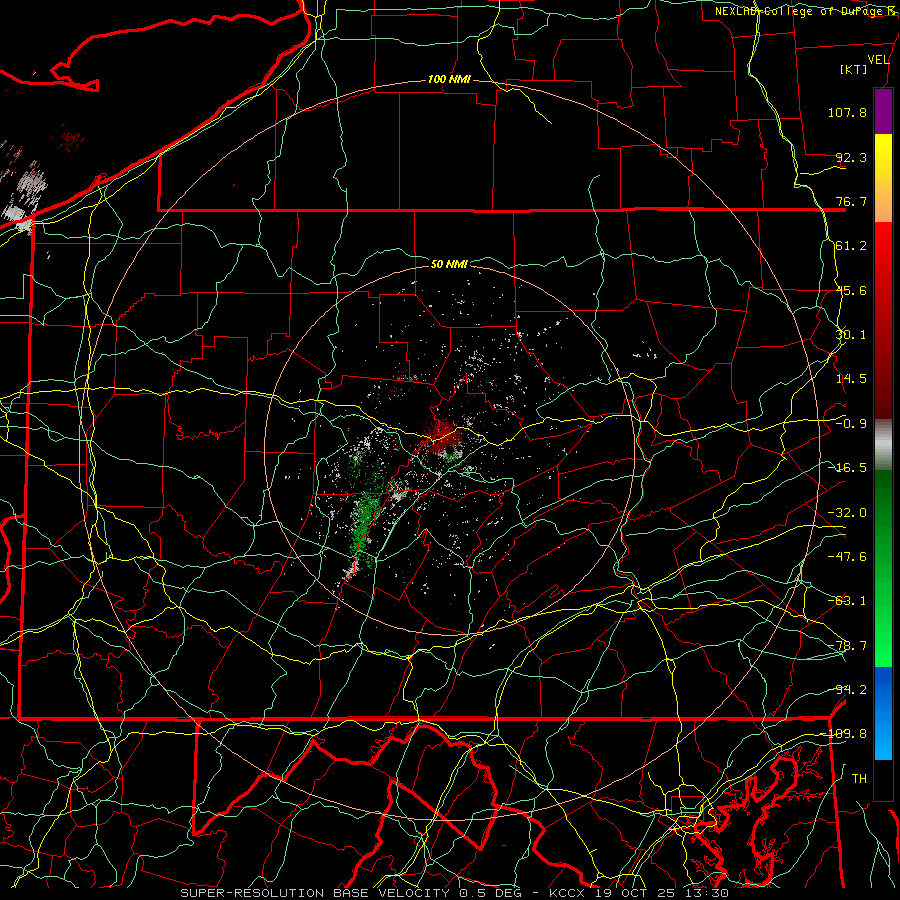
Task: Pick the purple segment of the color bar
Action: coord(883,112)
